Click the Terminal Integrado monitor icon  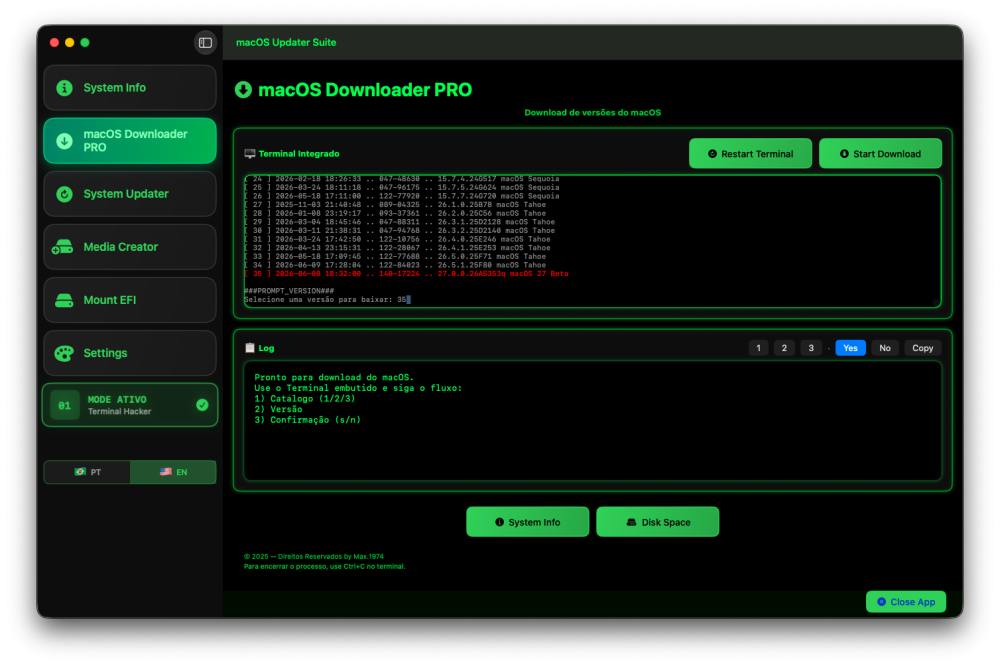[x=250, y=154]
